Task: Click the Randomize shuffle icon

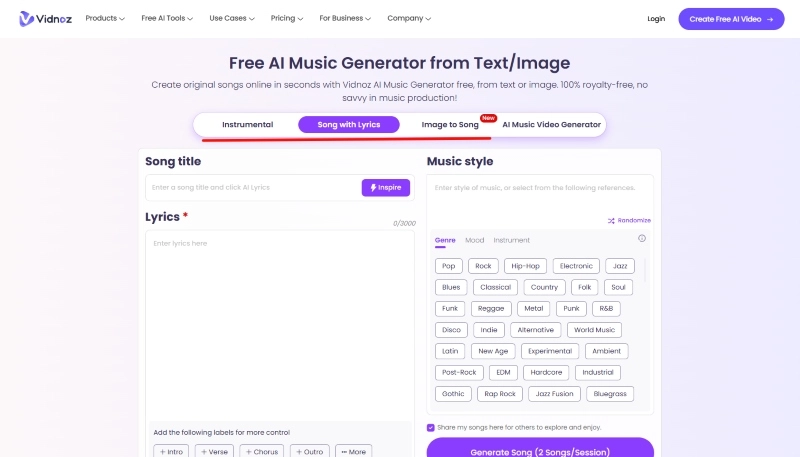Action: [x=611, y=221]
